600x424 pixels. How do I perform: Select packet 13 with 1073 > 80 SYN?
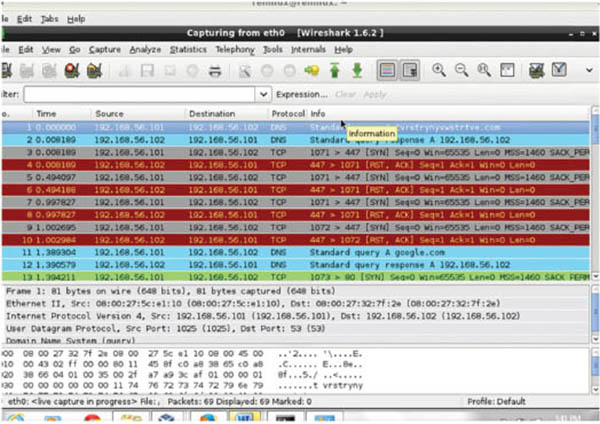(295, 277)
